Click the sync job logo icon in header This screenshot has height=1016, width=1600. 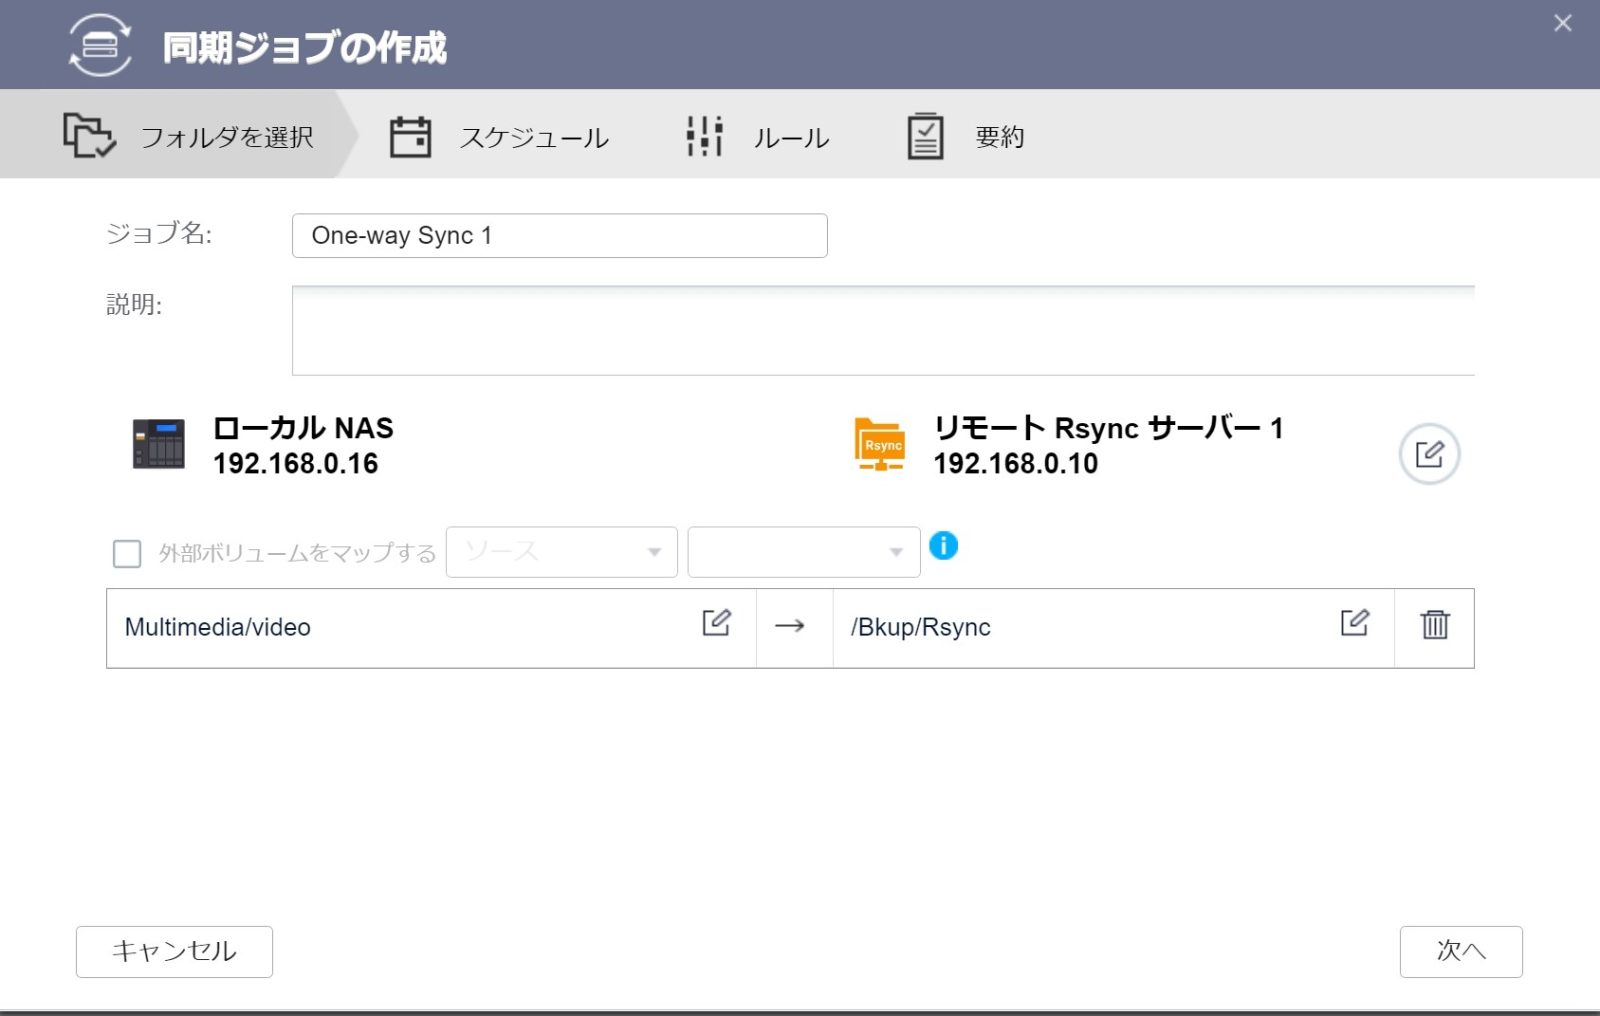[99, 46]
